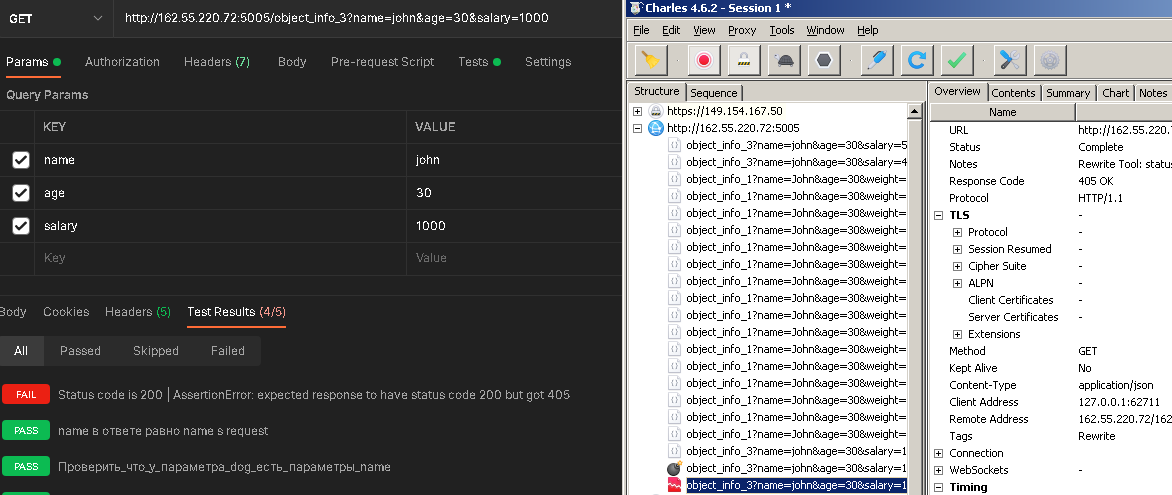Show All test results filter
Image resolution: width=1172 pixels, height=495 pixels.
[21, 351]
